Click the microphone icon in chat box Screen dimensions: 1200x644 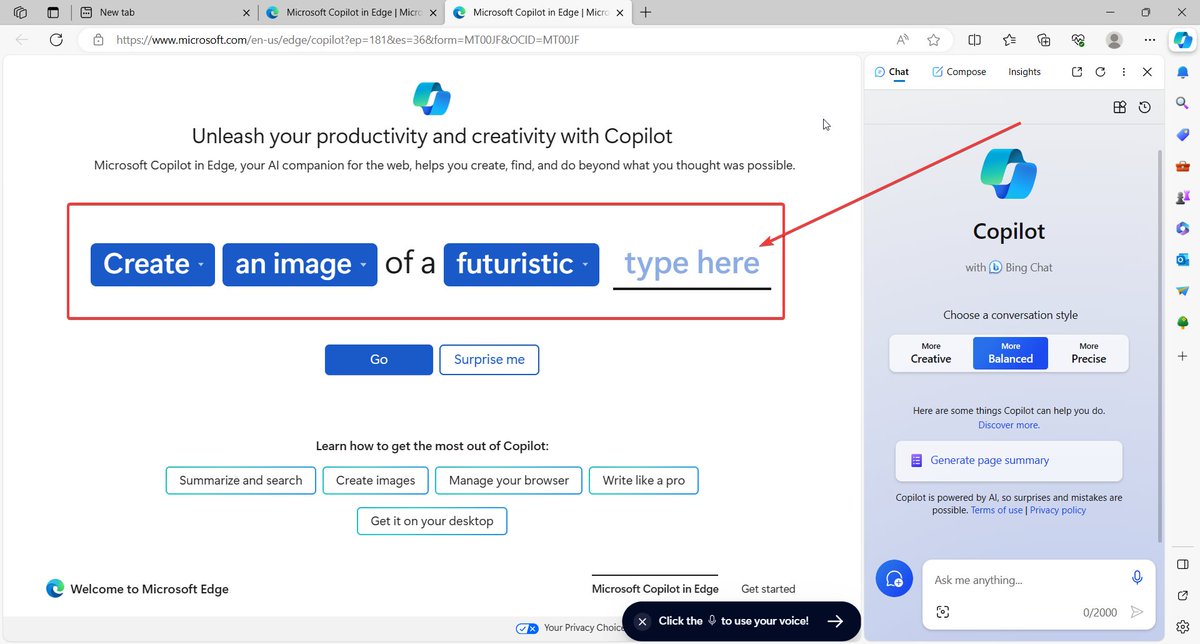[x=1137, y=578]
